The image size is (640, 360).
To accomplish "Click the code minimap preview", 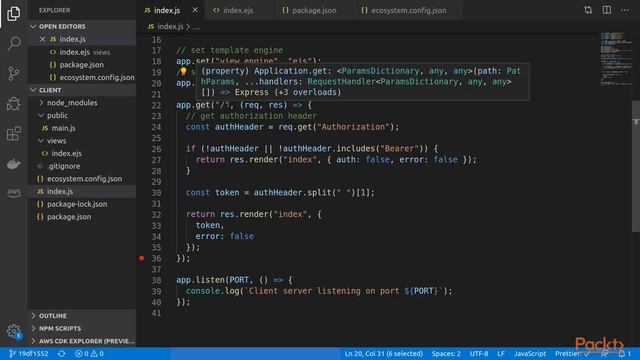I will click(616, 59).
